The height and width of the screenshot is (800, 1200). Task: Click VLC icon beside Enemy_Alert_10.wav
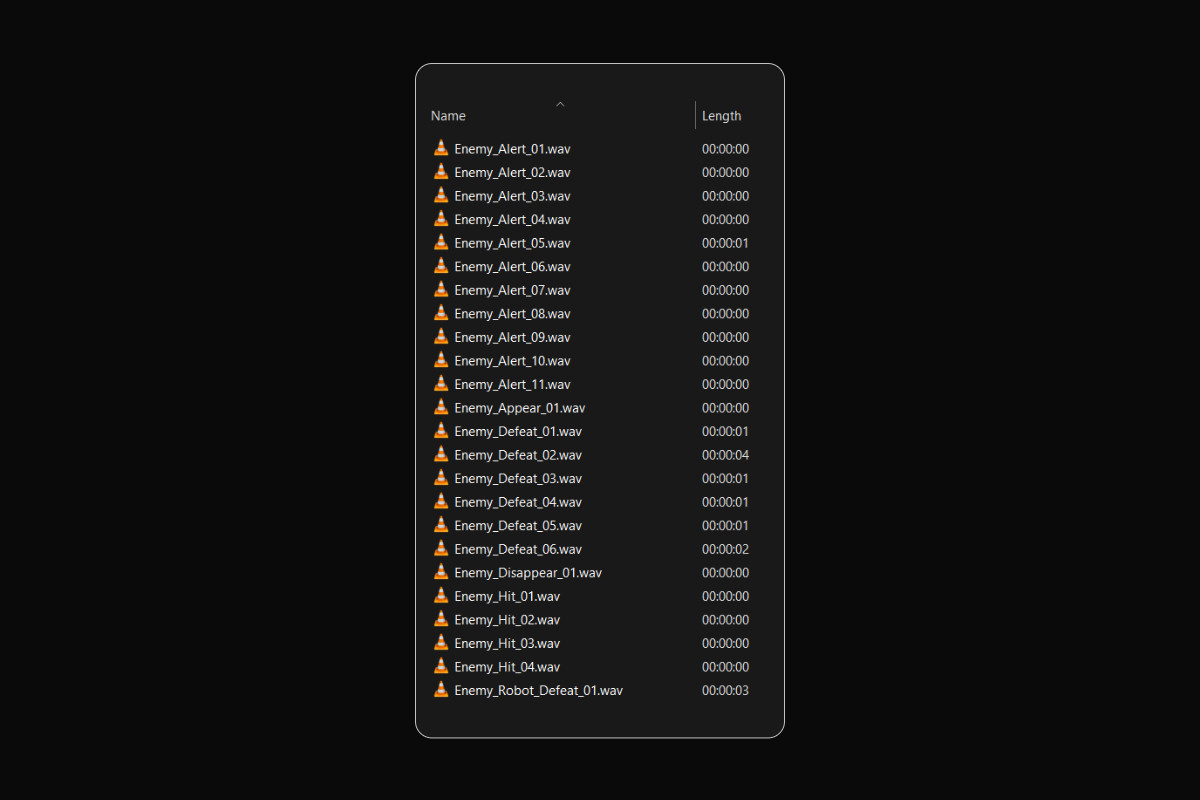441,360
